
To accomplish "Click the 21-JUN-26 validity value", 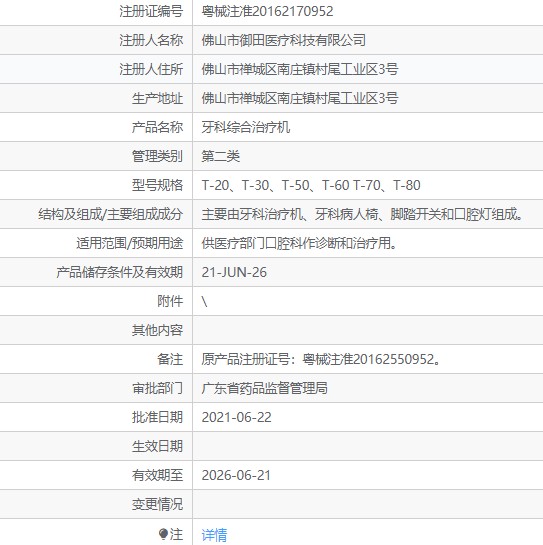I will click(x=234, y=272).
